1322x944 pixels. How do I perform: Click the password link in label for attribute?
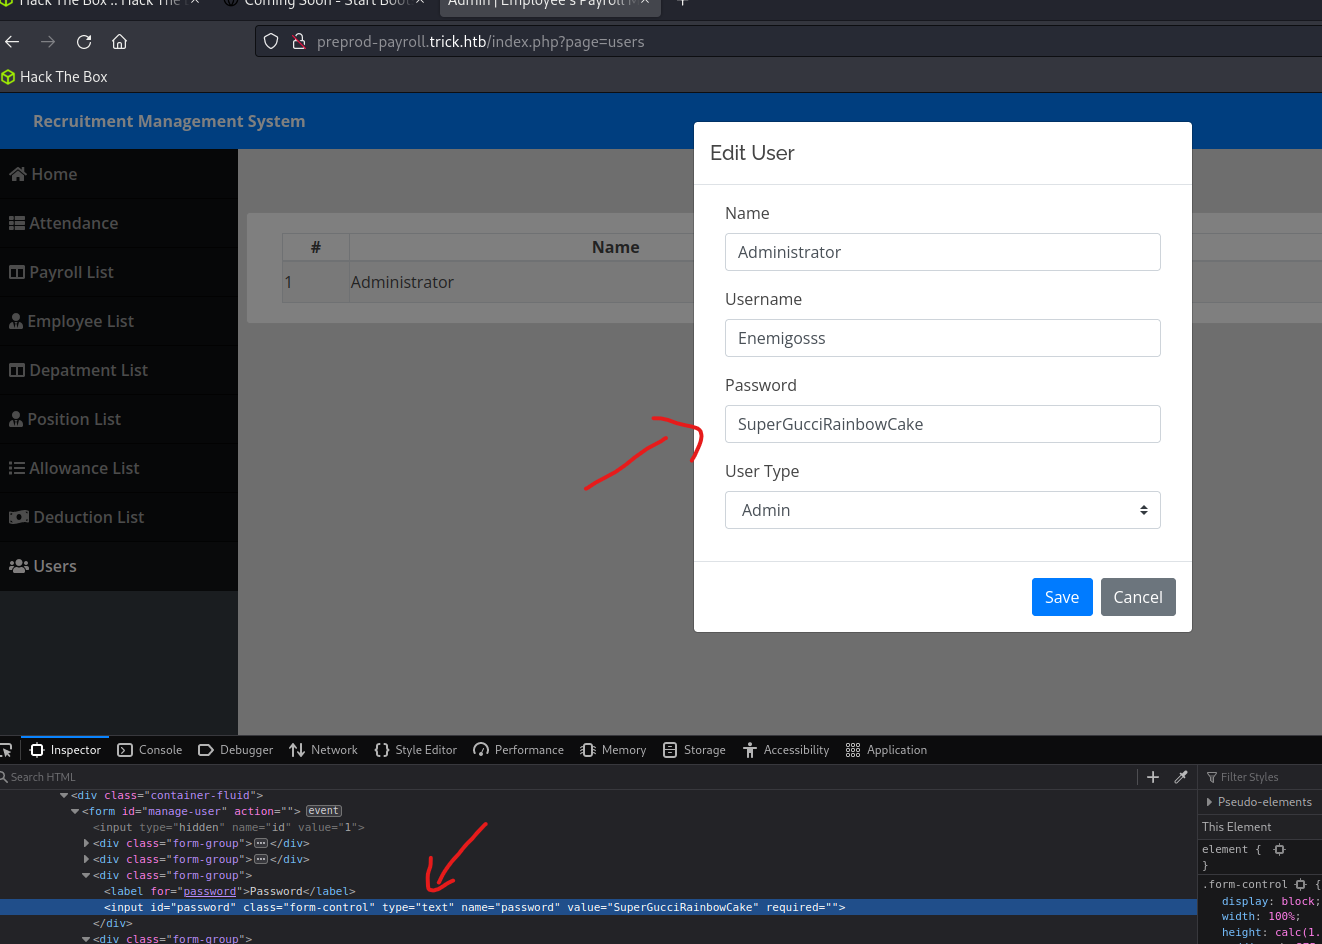click(x=210, y=892)
